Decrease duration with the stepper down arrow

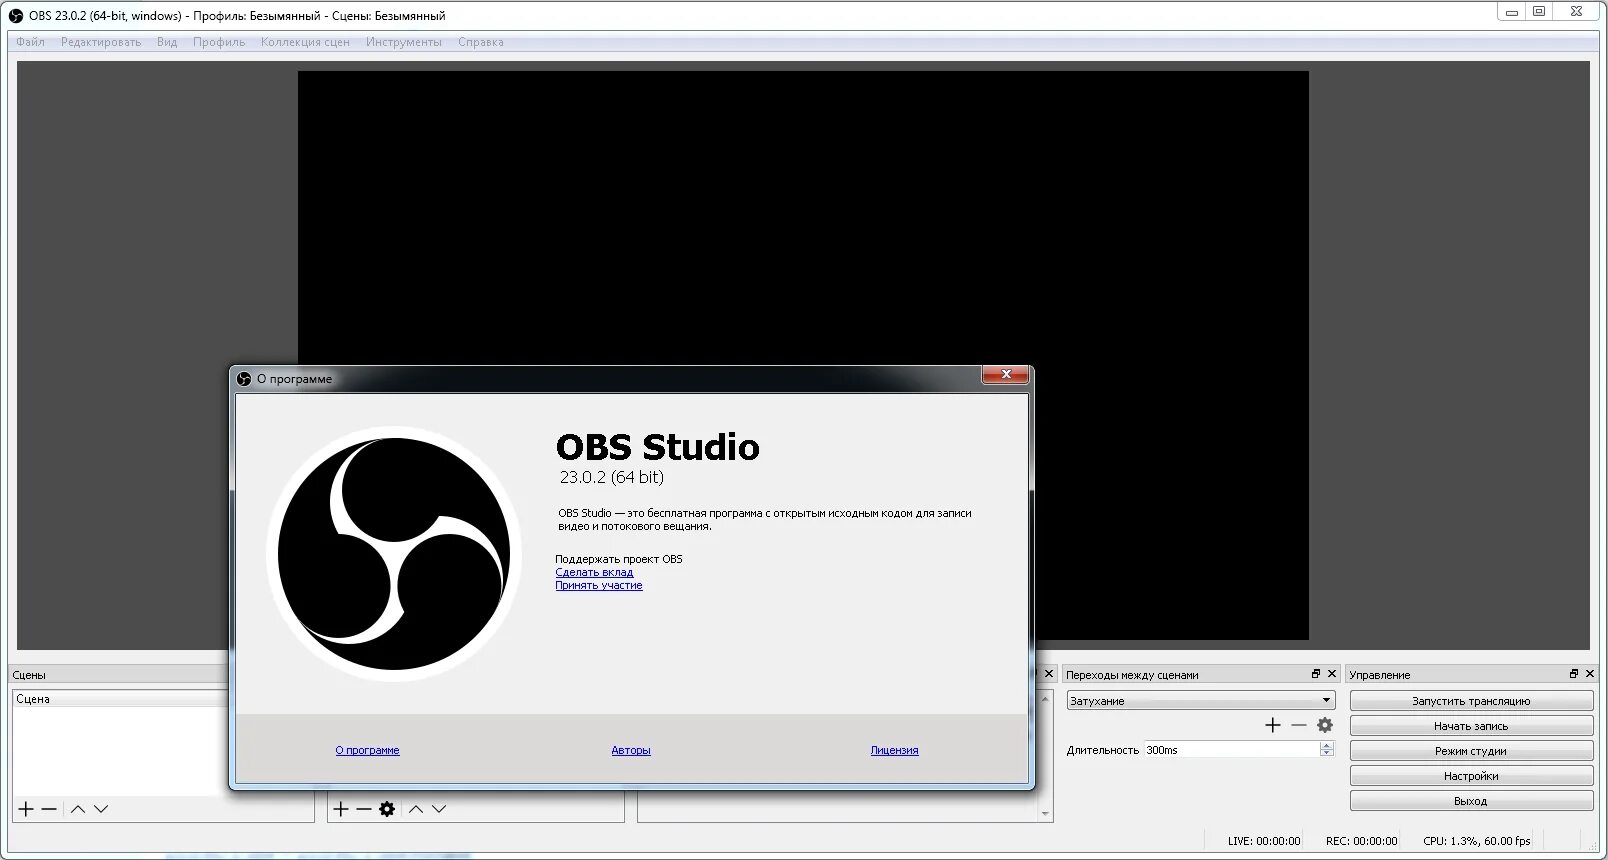tap(1327, 753)
